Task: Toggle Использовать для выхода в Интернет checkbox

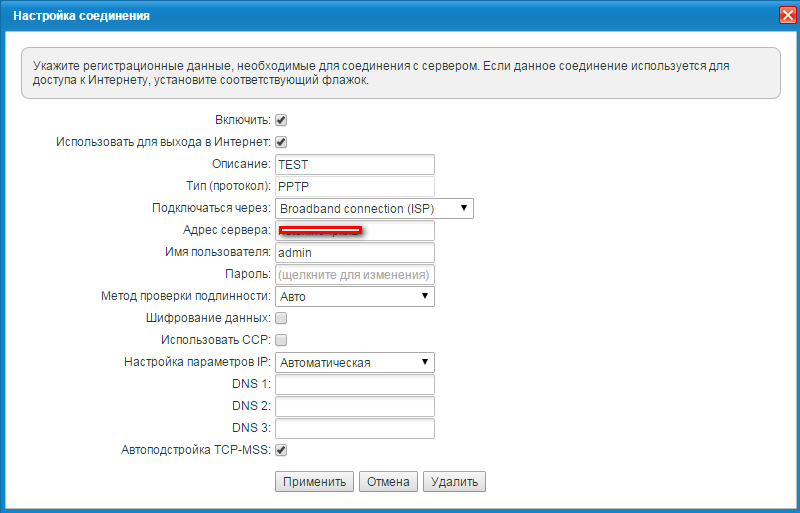Action: 281,142
